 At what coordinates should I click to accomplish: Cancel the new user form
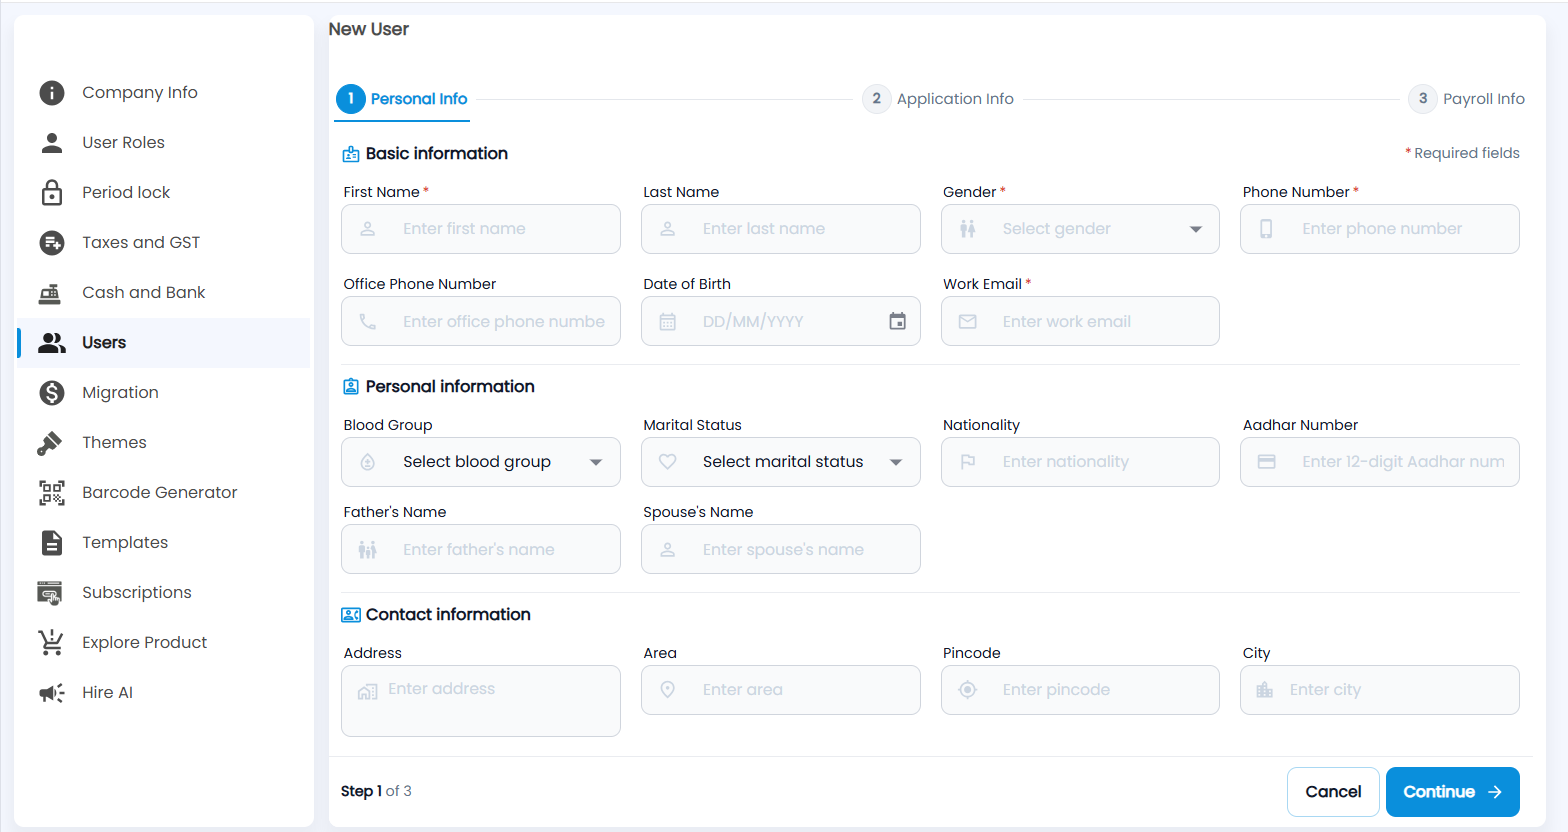click(x=1333, y=792)
